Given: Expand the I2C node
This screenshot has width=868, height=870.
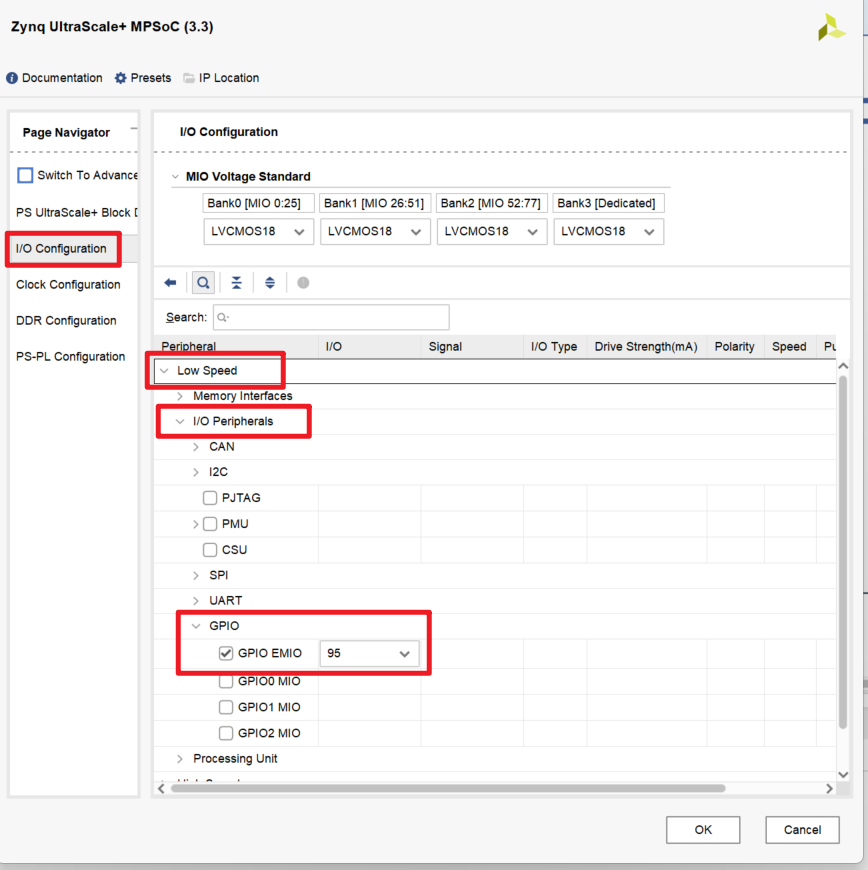Looking at the screenshot, I should [196, 472].
